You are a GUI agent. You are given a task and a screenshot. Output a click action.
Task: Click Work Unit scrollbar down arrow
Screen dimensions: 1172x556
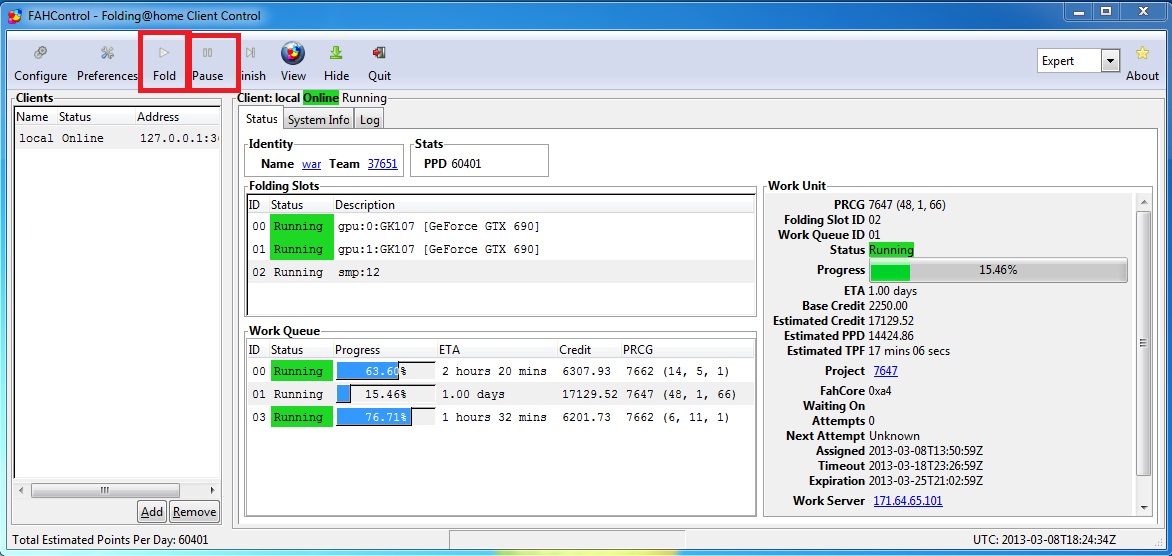click(1143, 507)
